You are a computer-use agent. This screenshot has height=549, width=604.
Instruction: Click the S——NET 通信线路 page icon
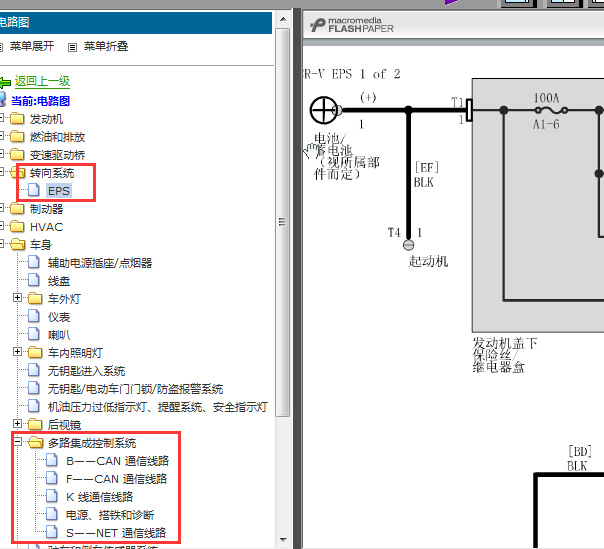(52, 532)
